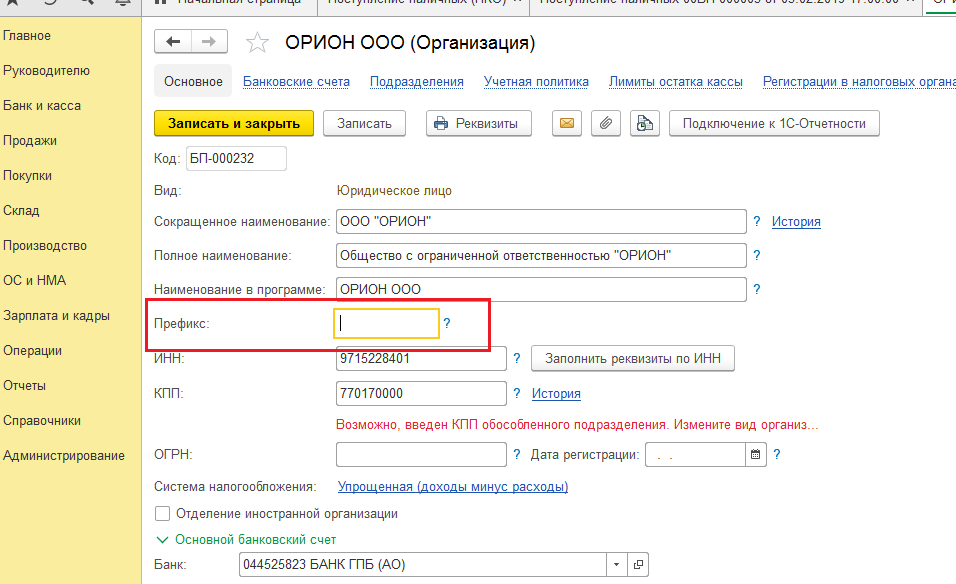Open the Учетная политика tab
This screenshot has height=584, width=956.
click(x=536, y=82)
